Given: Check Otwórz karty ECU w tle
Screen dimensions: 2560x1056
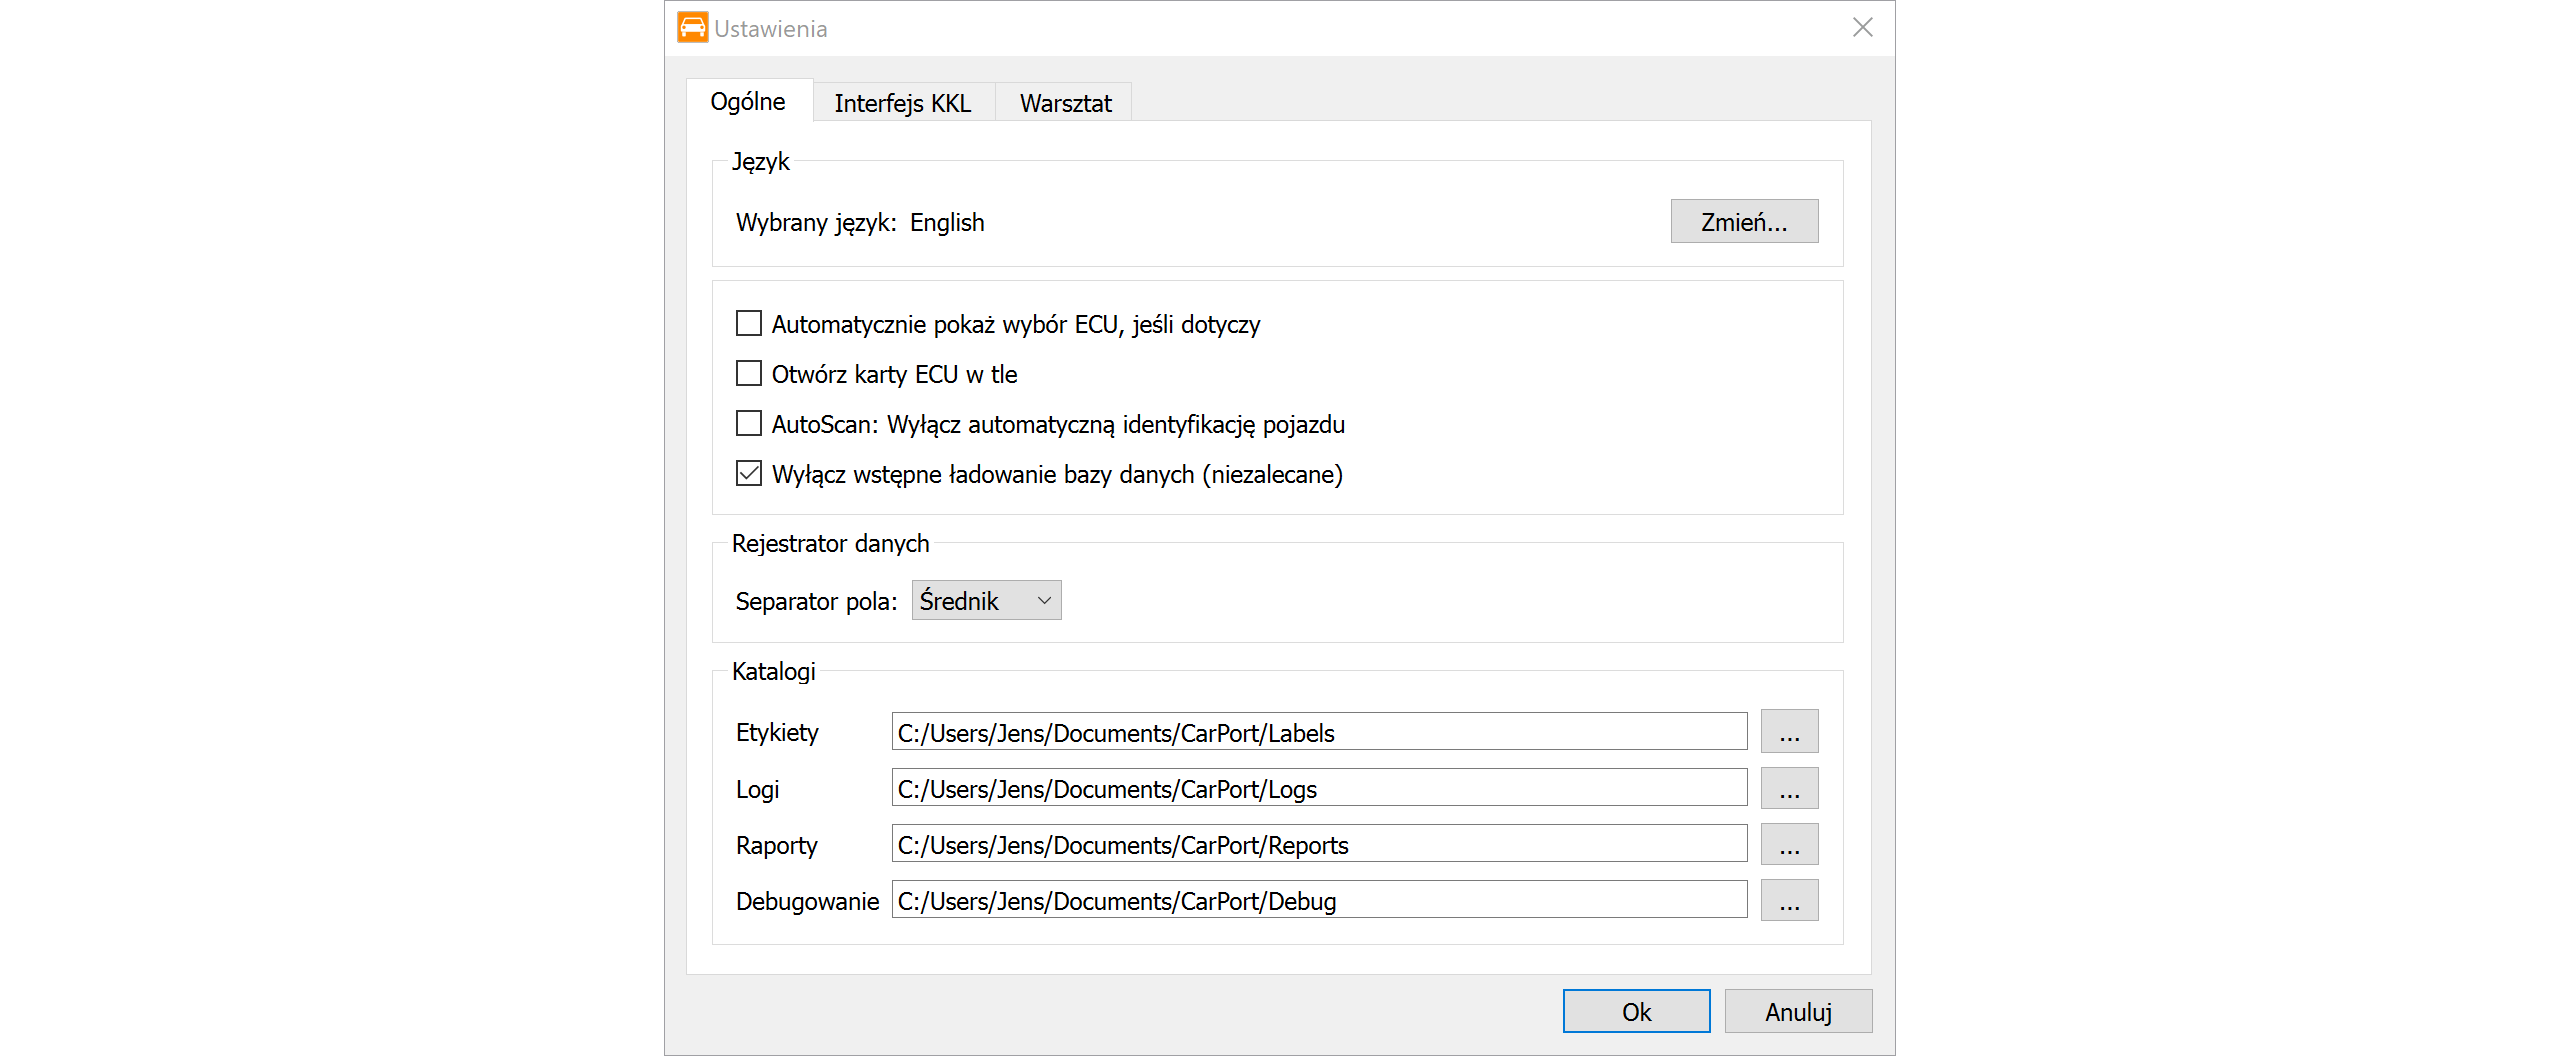Looking at the screenshot, I should (x=749, y=374).
